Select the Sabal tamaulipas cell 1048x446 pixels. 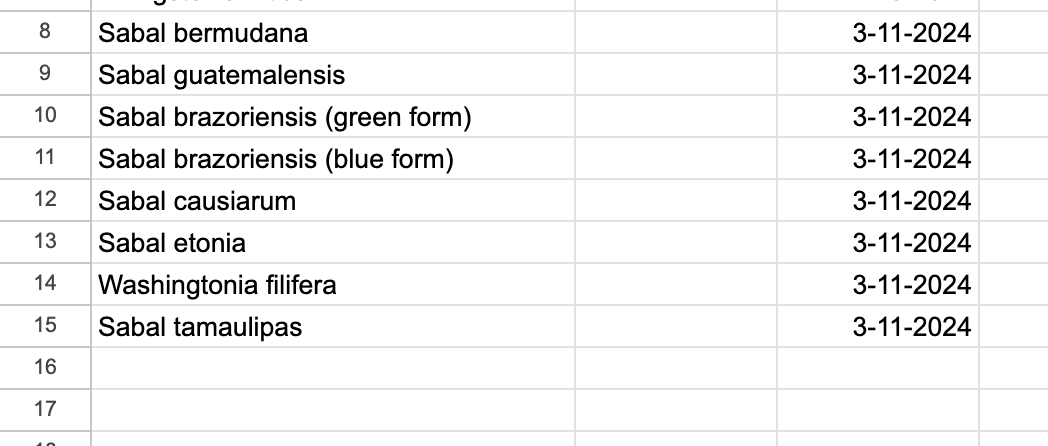(333, 326)
